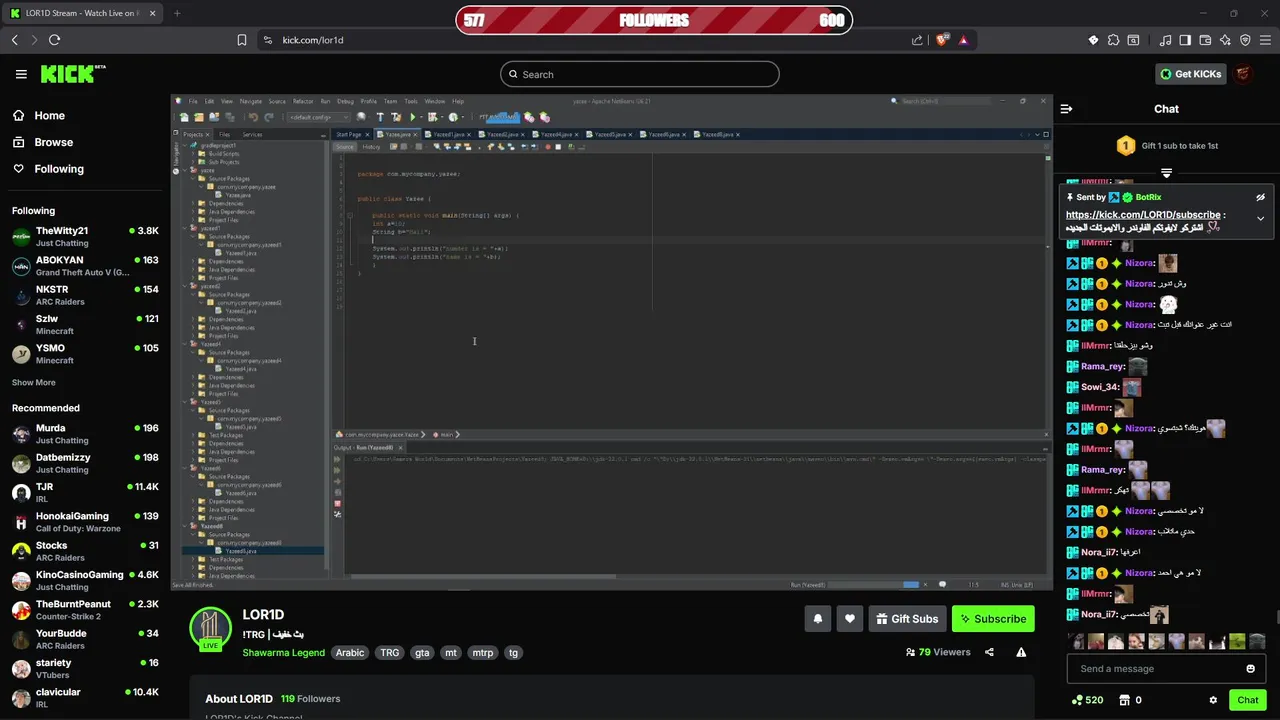This screenshot has width=1280, height=720.
Task: Open the clavicular IRL channel
Action: [85, 698]
